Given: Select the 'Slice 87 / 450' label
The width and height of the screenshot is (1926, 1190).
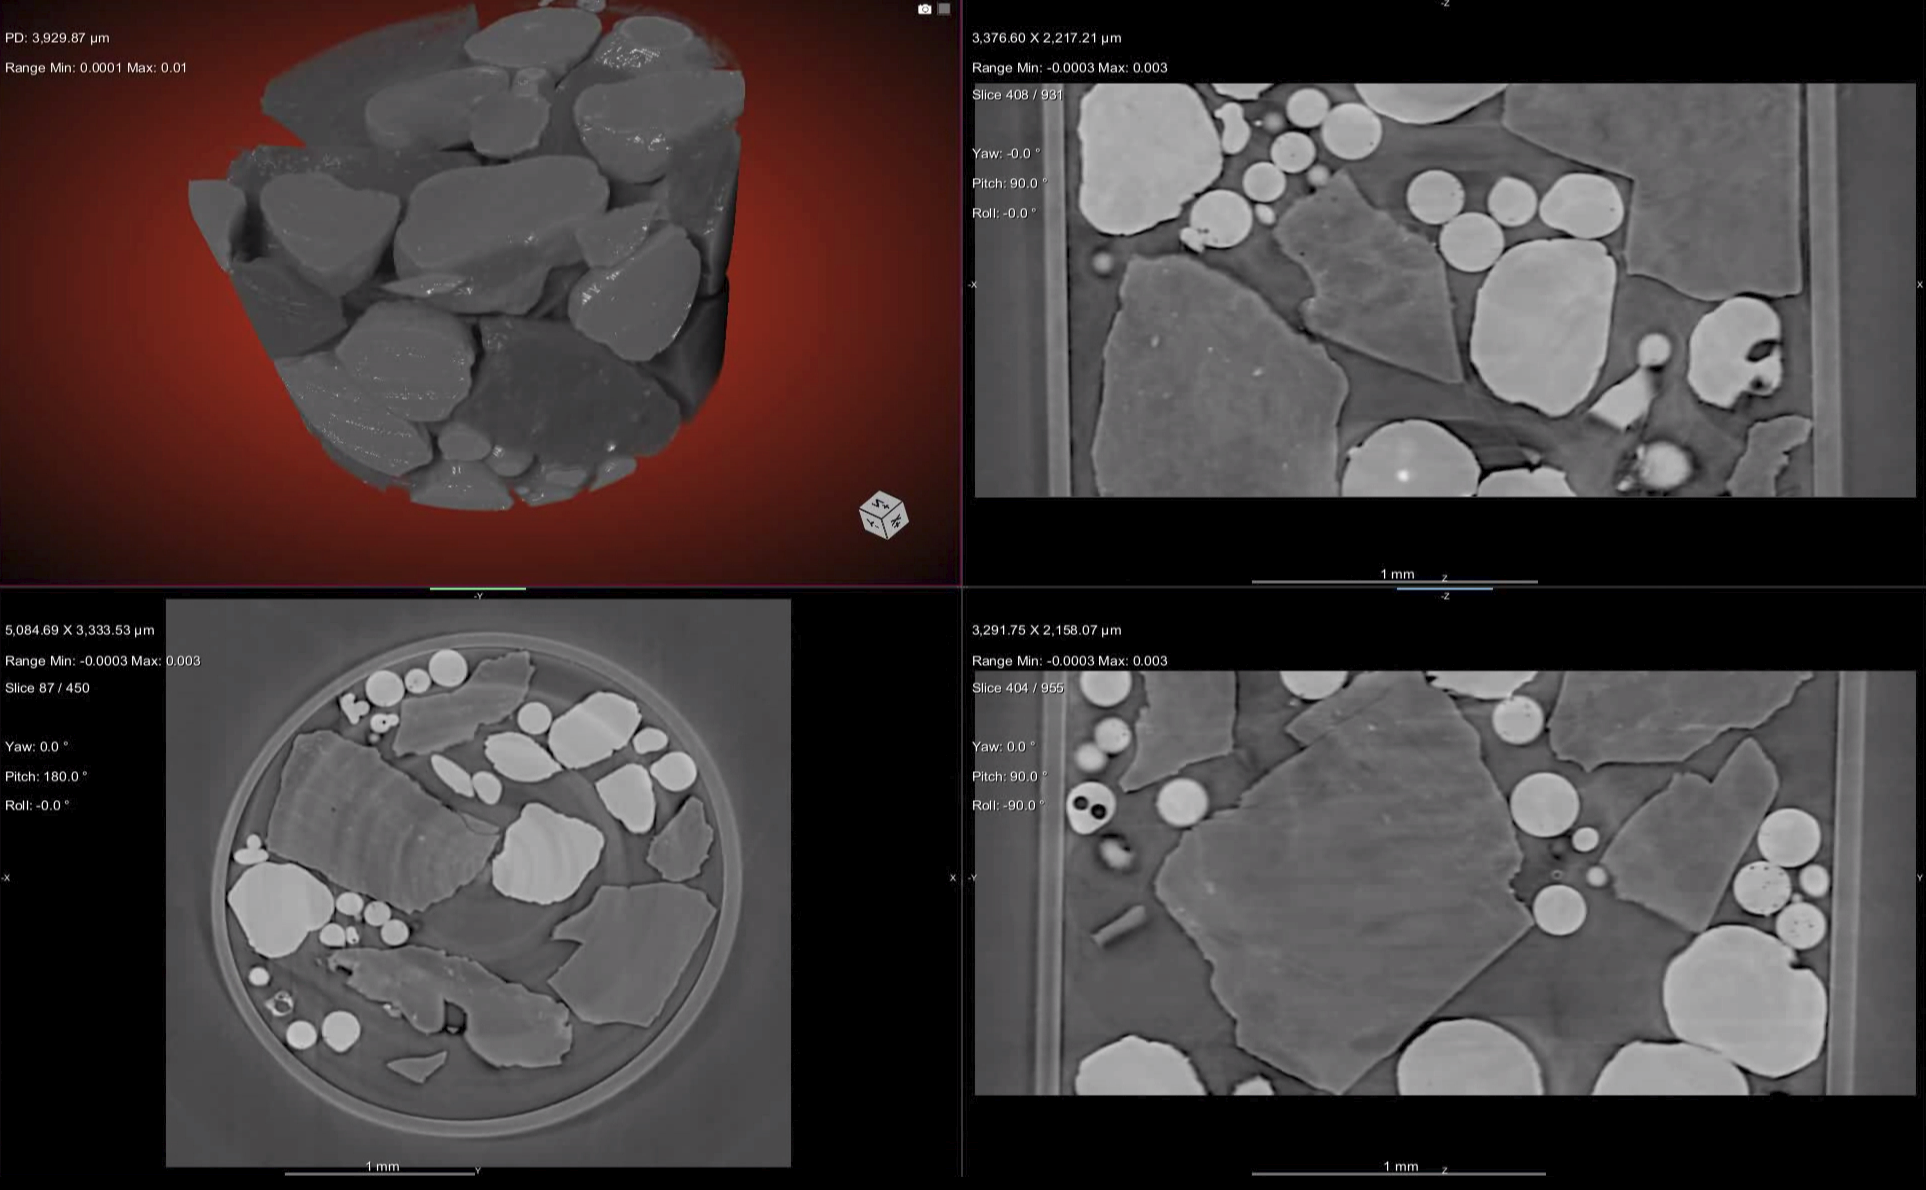Looking at the screenshot, I should (47, 688).
